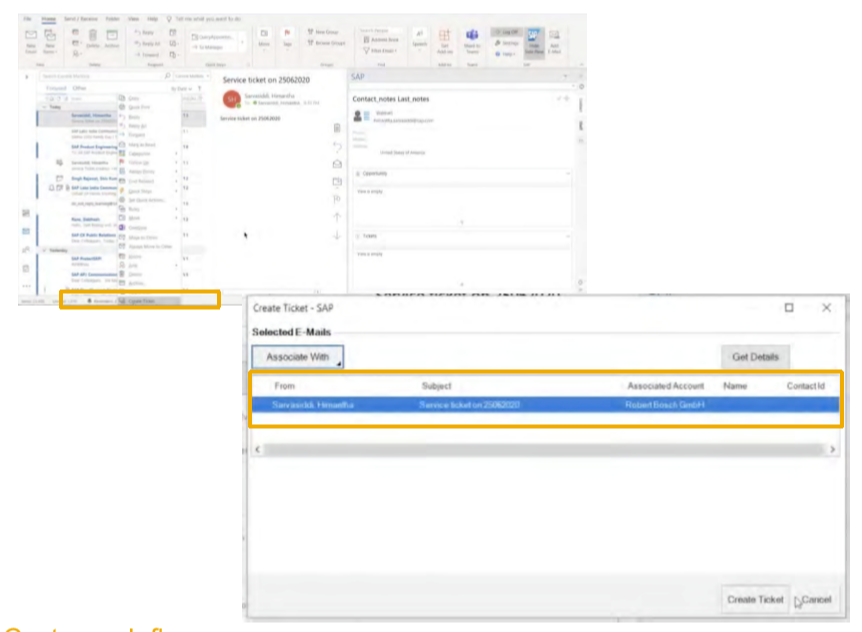Open the By Date sort dropdown

coord(181,88)
